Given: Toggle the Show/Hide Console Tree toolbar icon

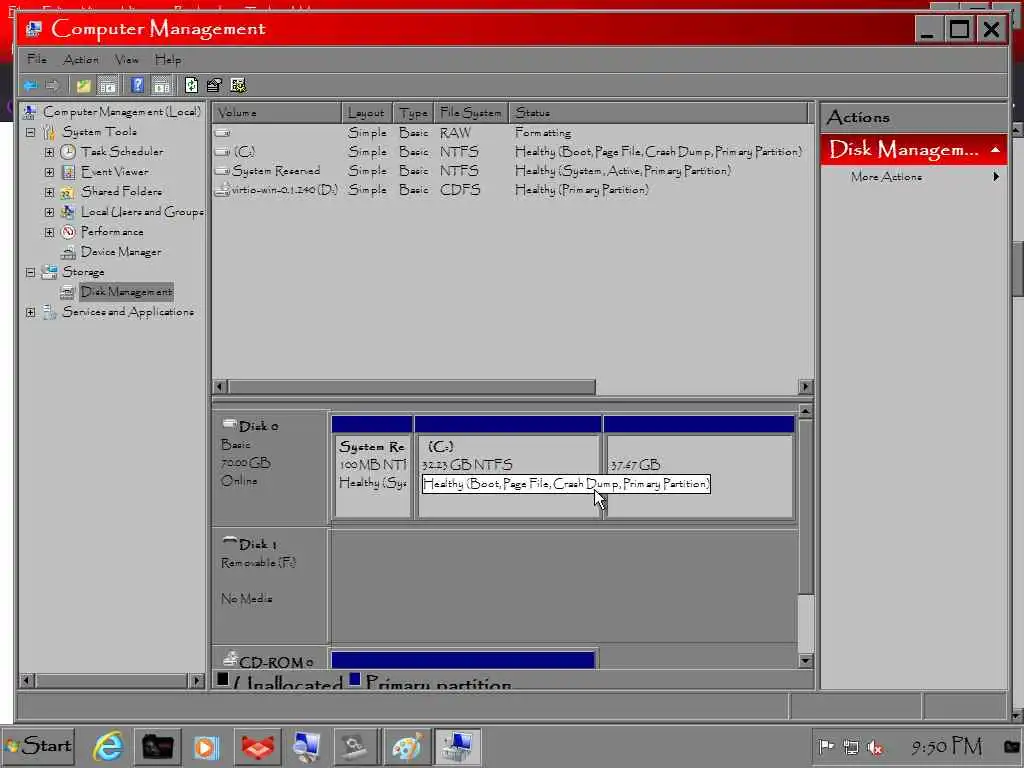Looking at the screenshot, I should tap(108, 86).
